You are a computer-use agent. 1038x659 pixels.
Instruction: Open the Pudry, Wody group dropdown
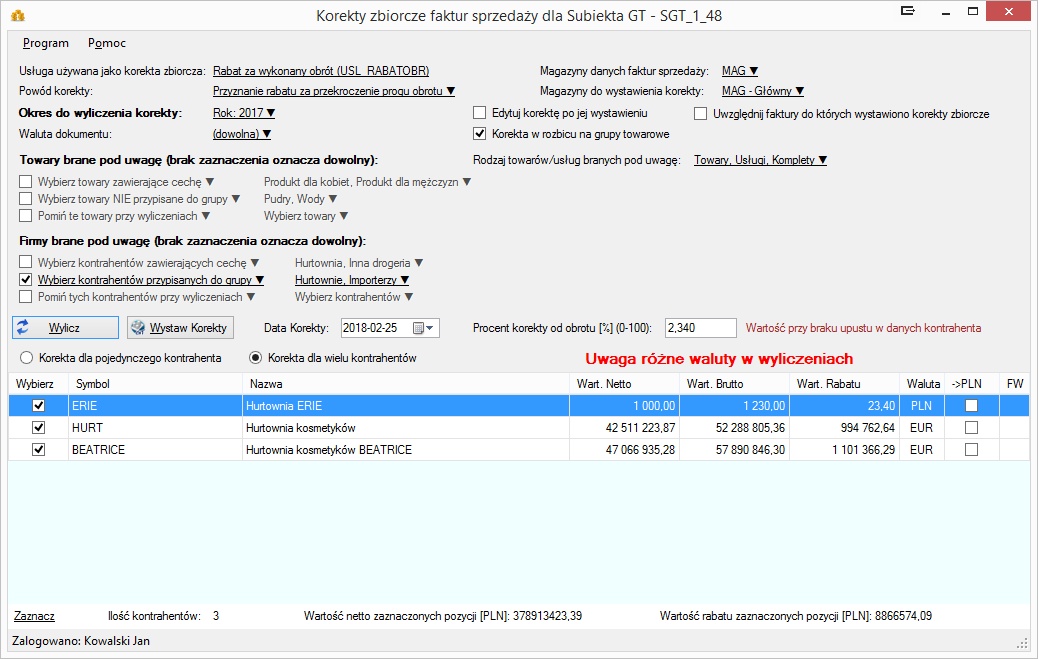(300, 199)
